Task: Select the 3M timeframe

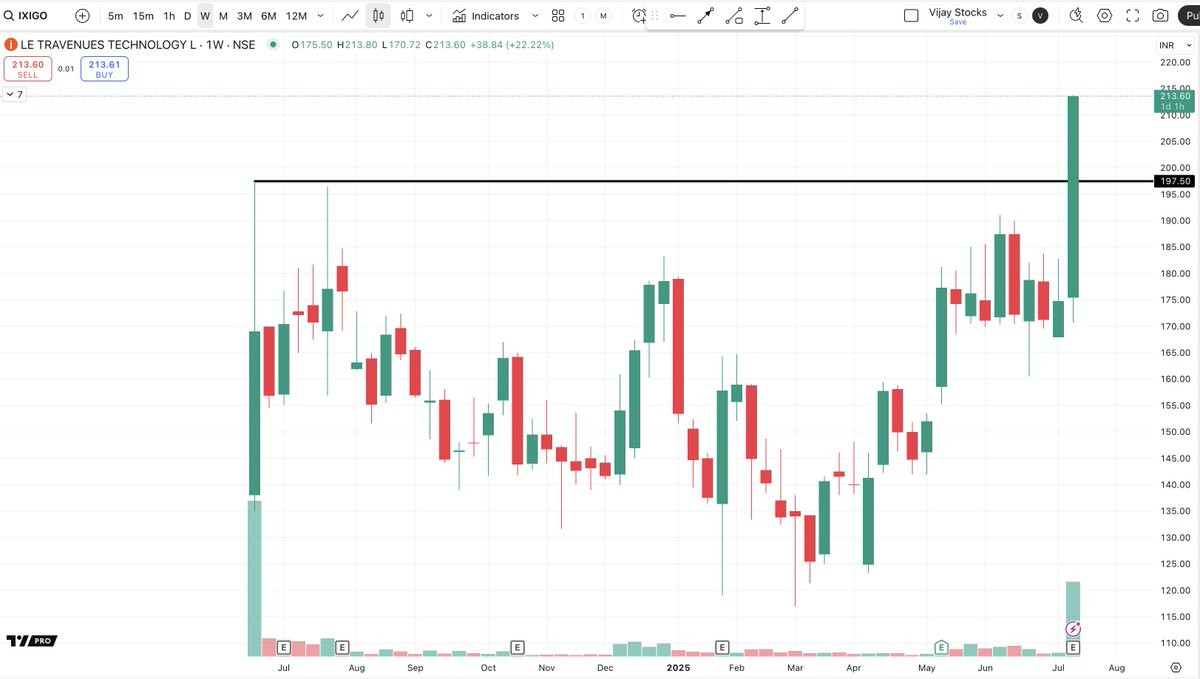Action: [244, 16]
